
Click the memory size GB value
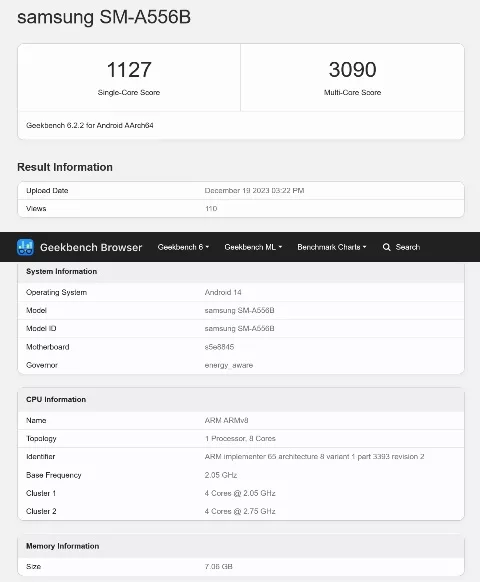pos(218,567)
